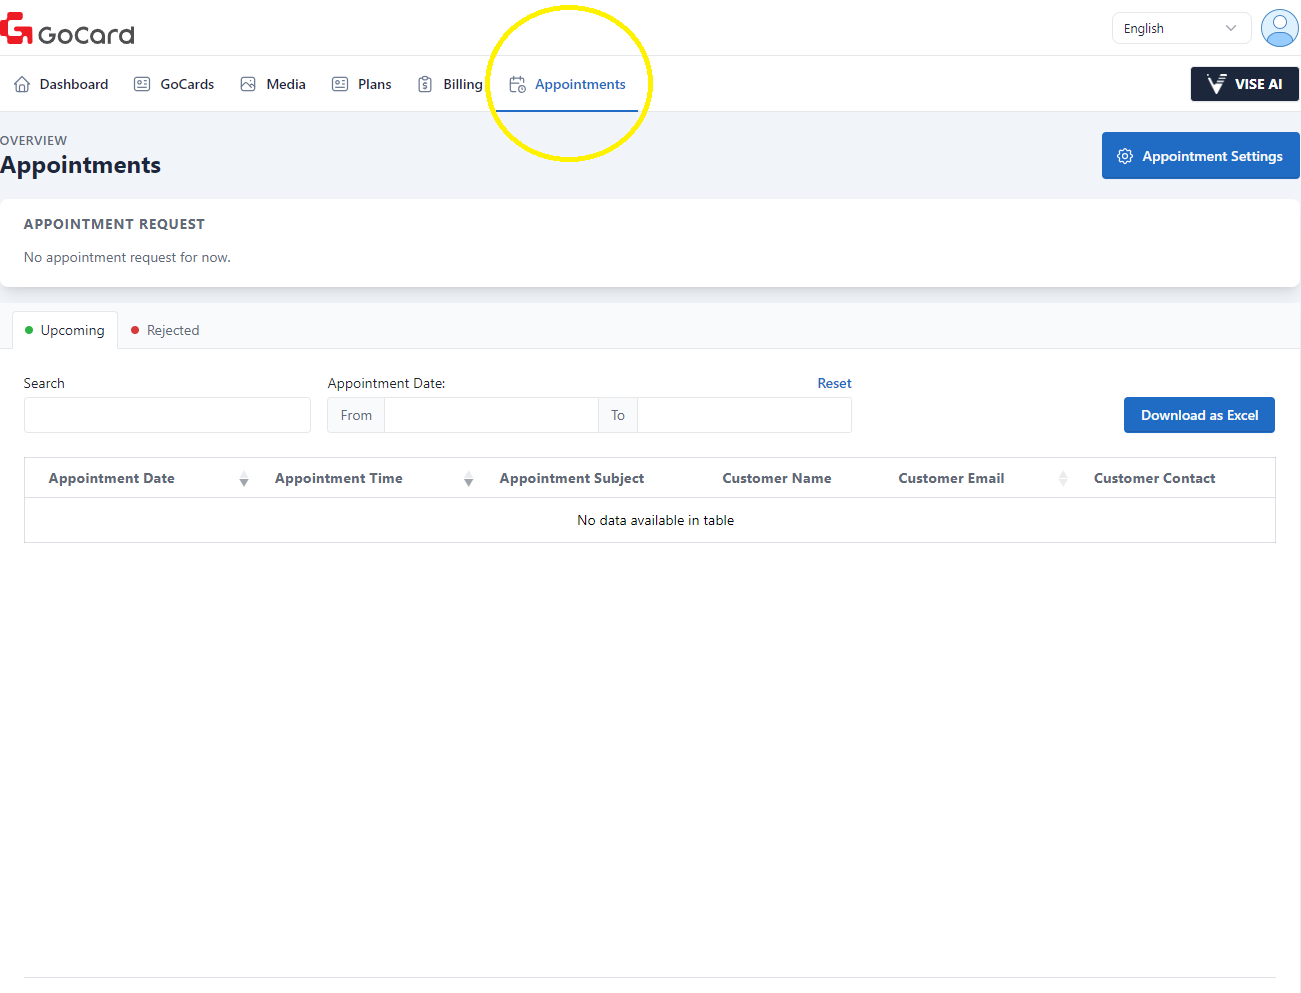This screenshot has width=1301, height=993.
Task: Focus the Search input field
Action: tap(167, 415)
